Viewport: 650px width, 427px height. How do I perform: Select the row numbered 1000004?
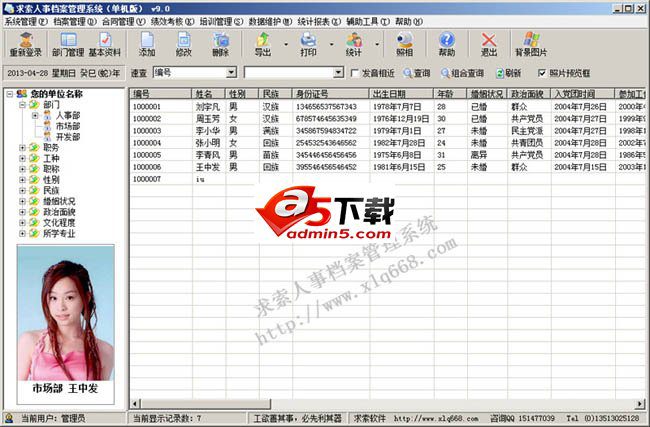click(388, 143)
